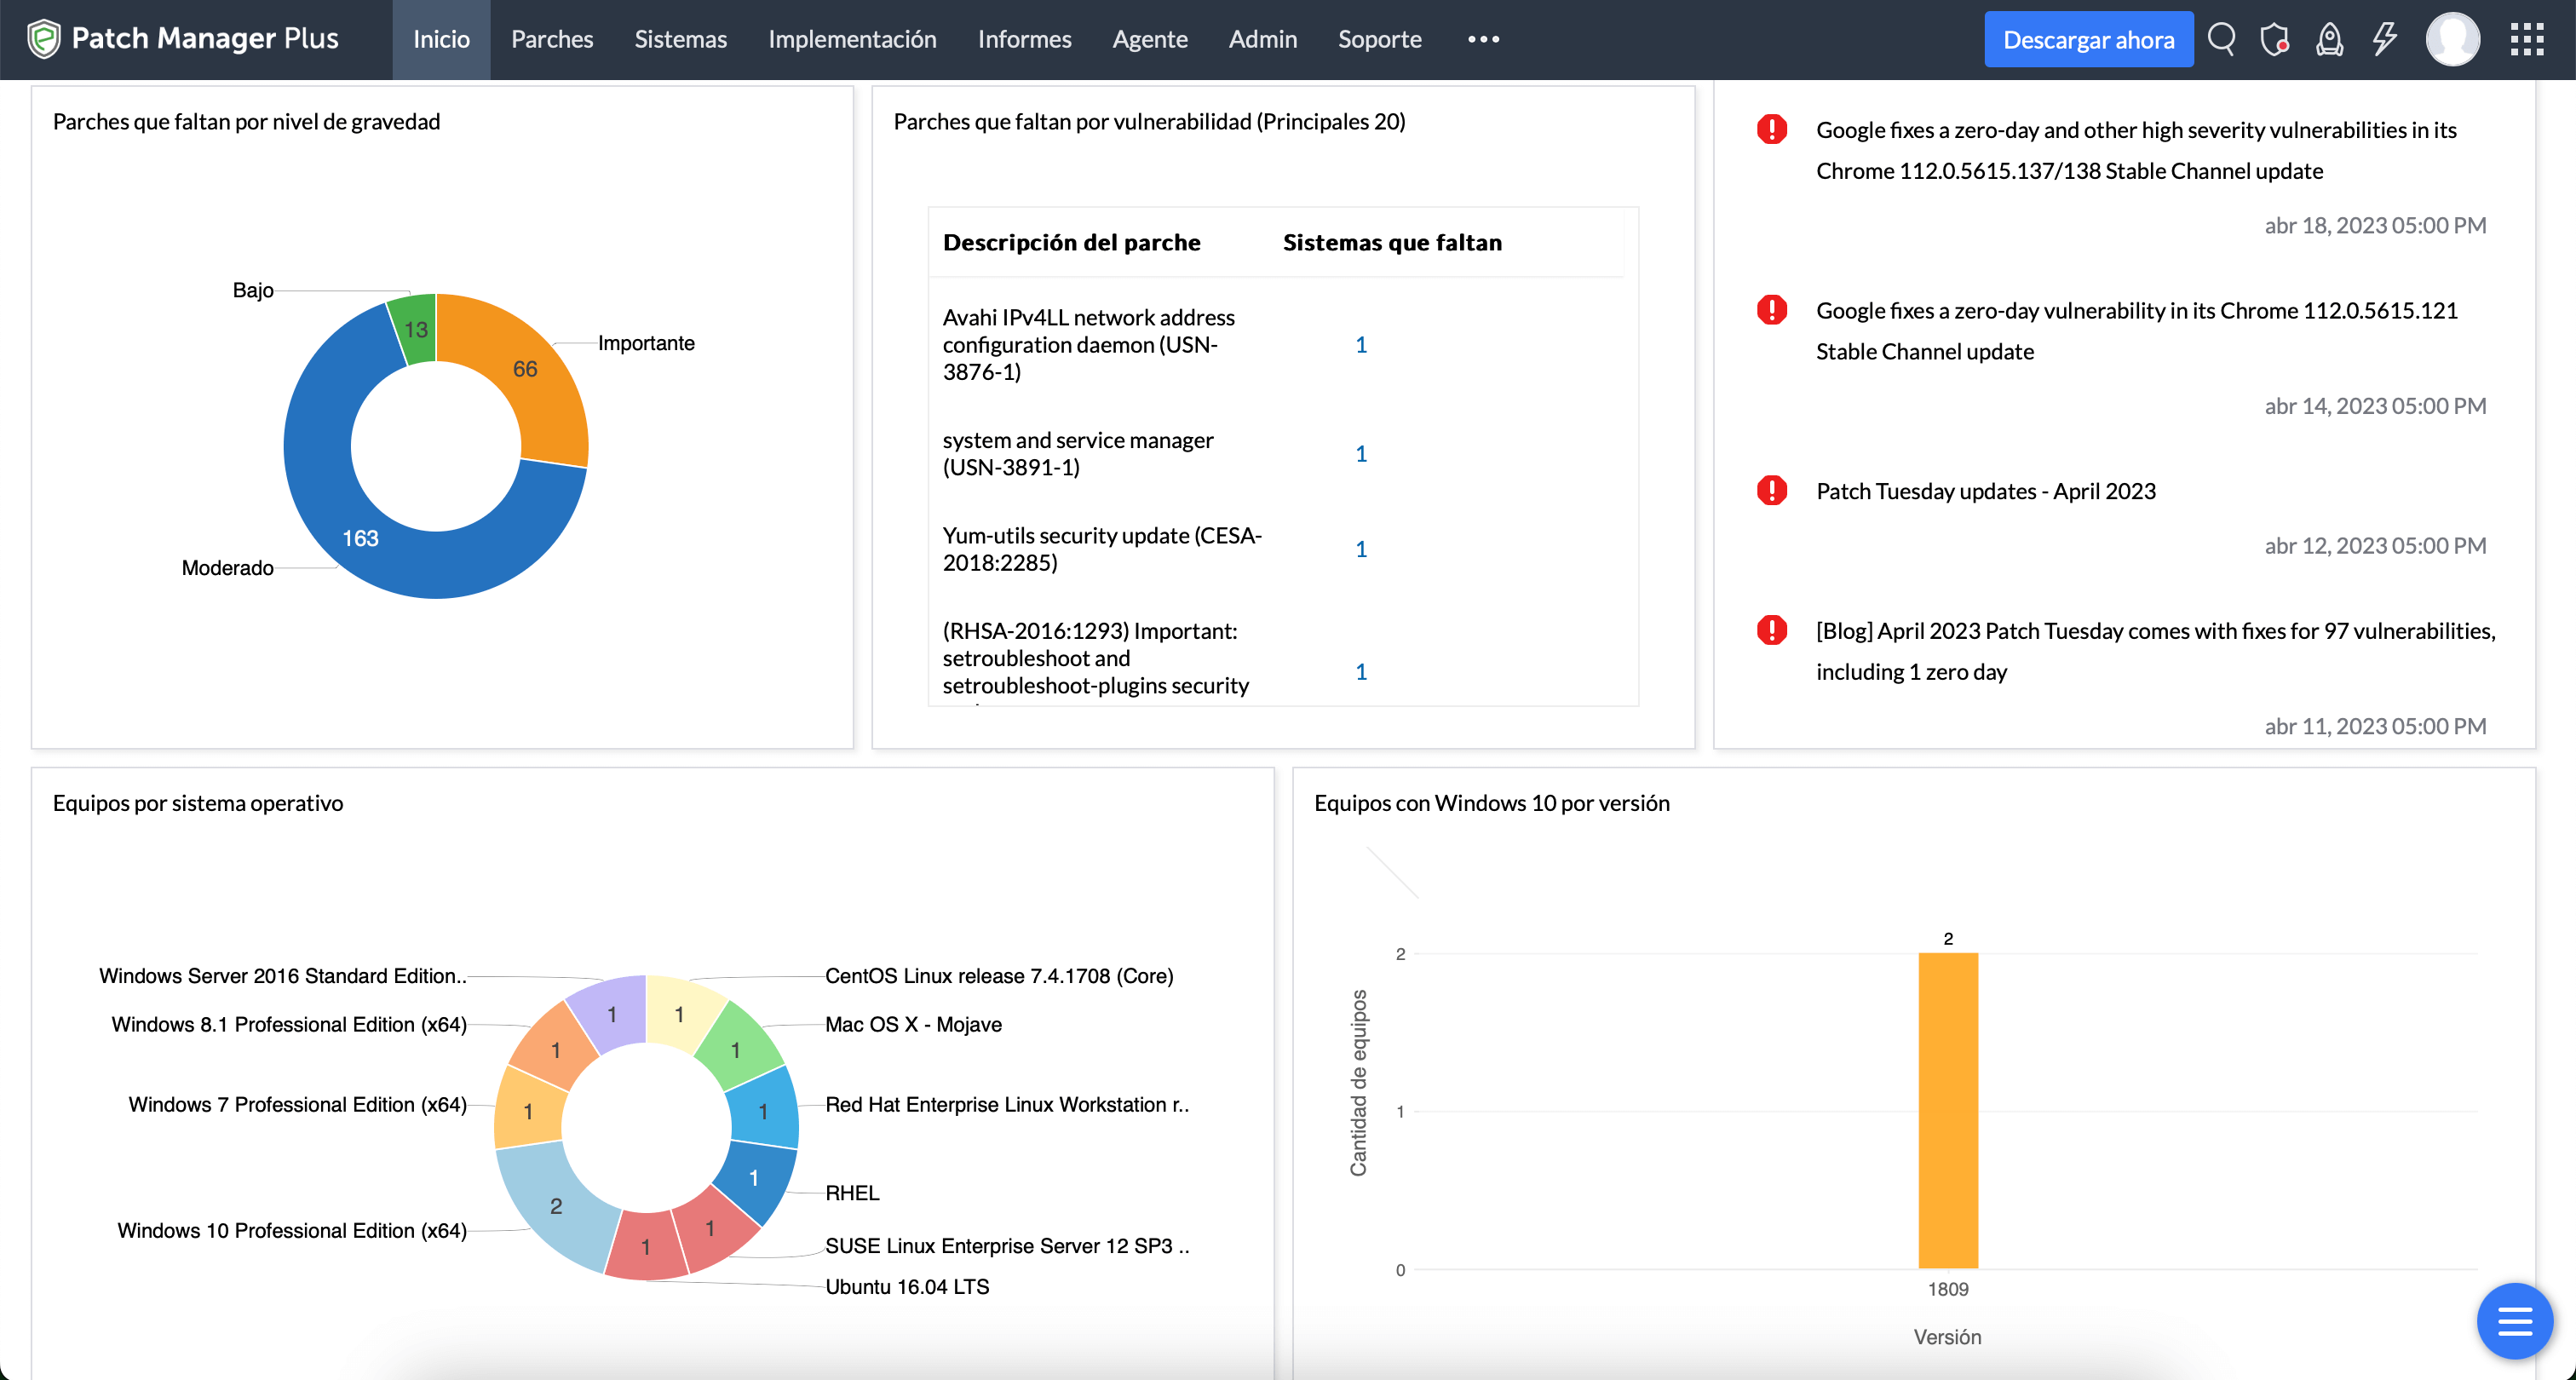The image size is (2576, 1380).
Task: Click the Sistemas que faltan column header
Action: [1392, 242]
